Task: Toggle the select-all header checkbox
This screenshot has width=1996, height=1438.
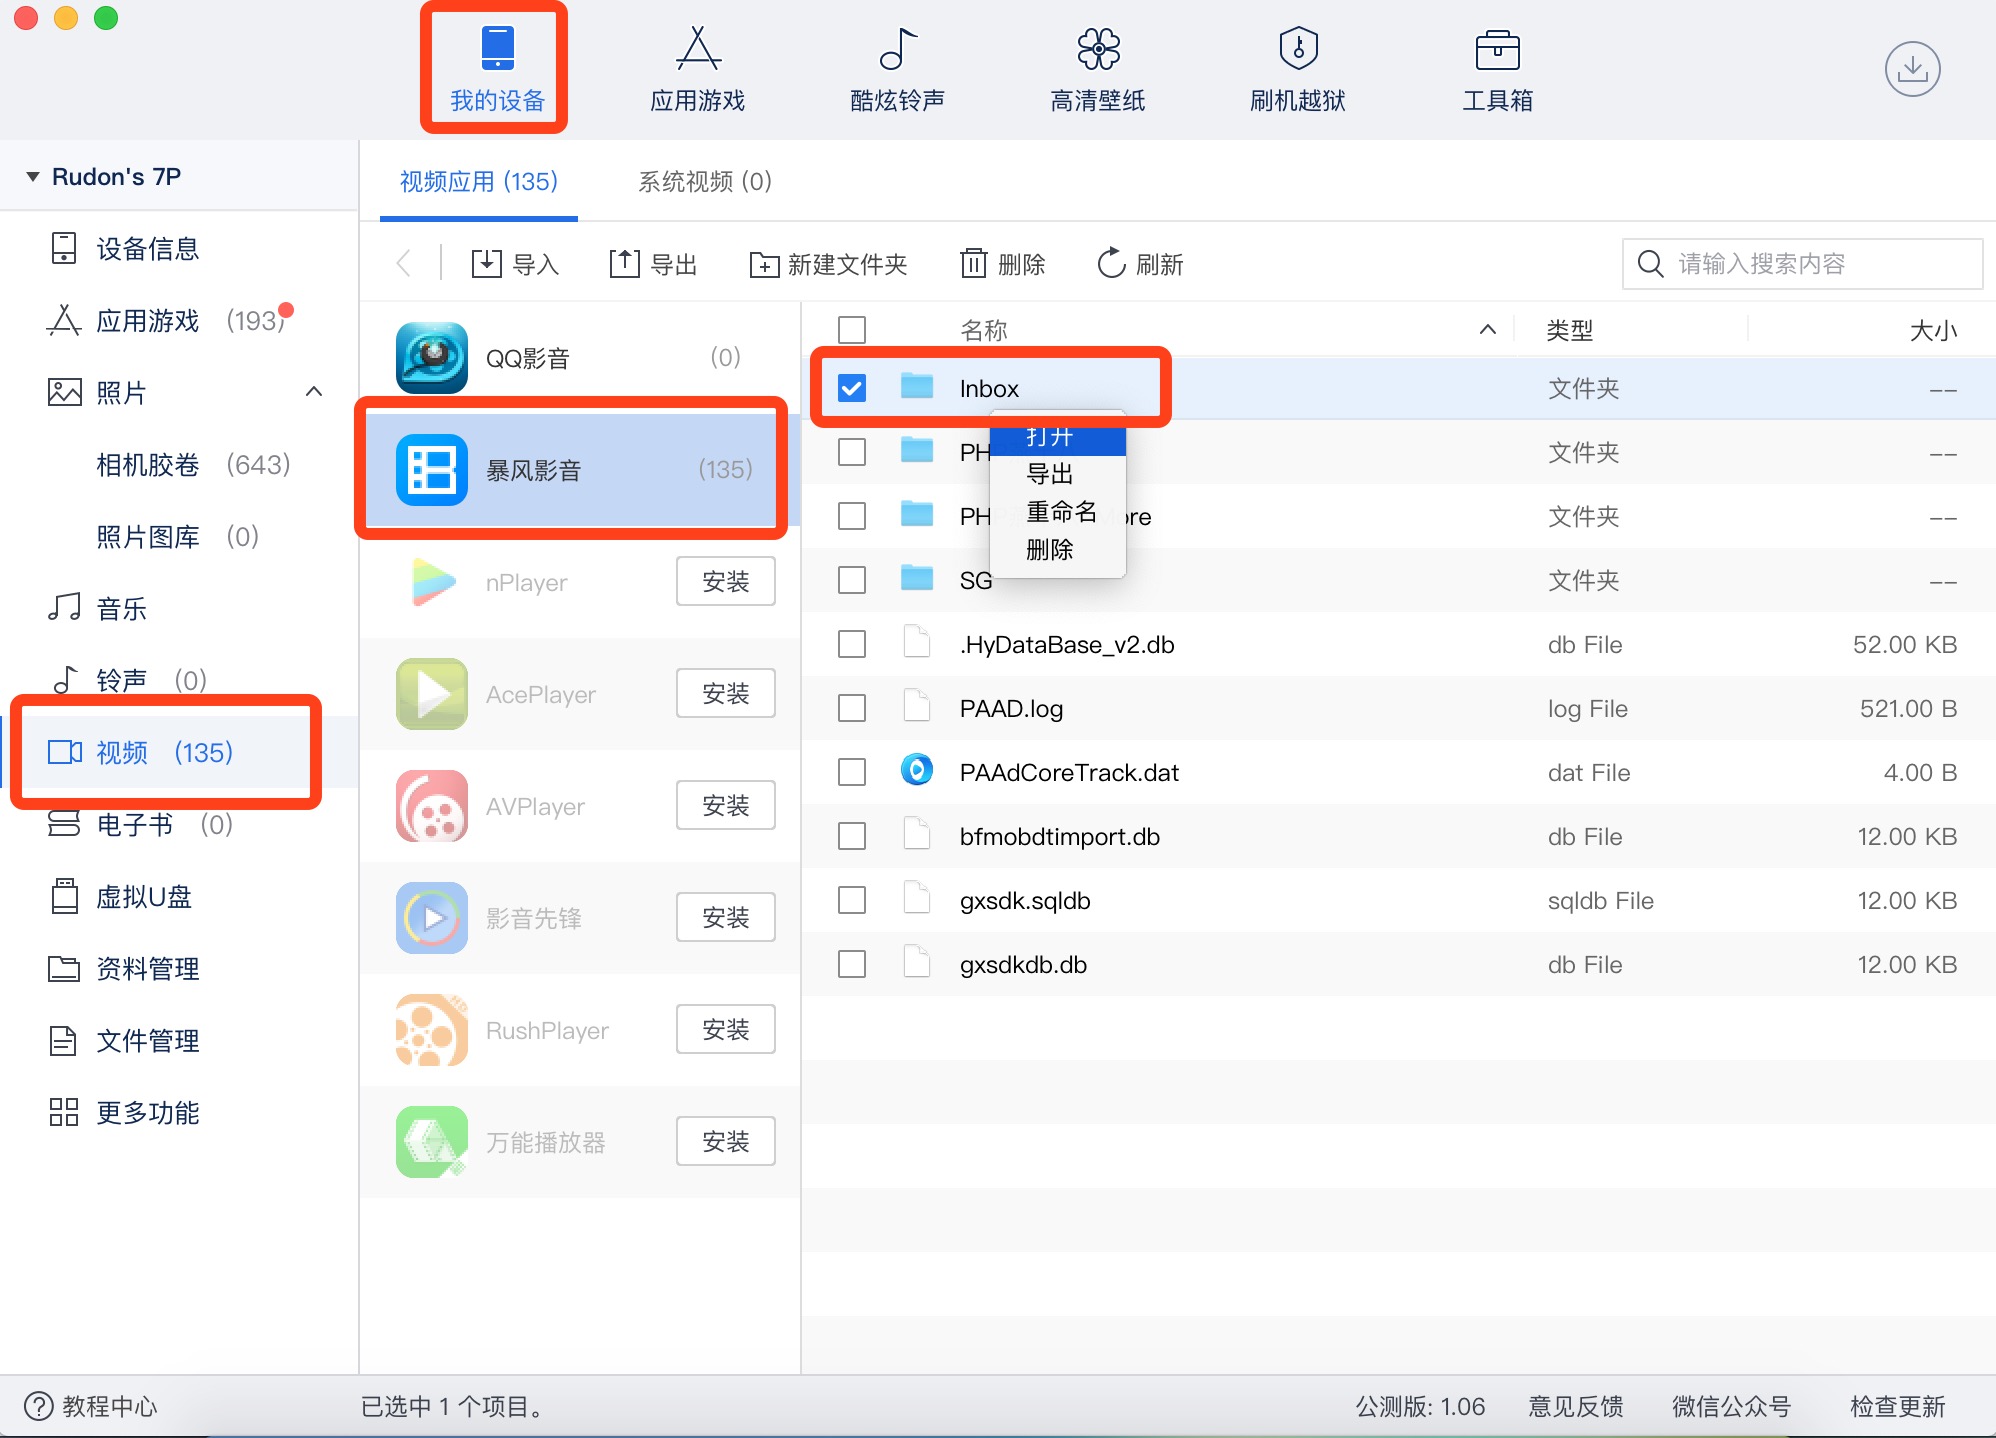Action: tap(852, 330)
